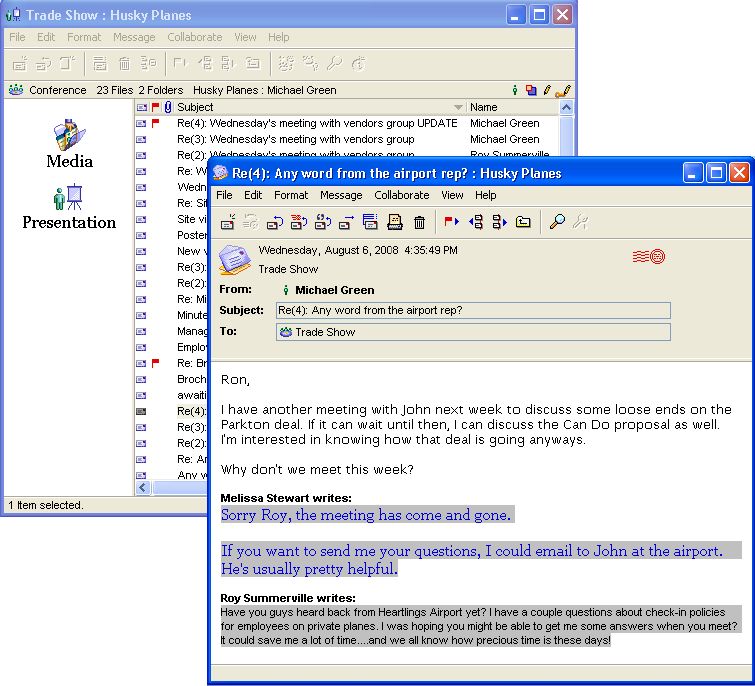
Task: Click the attachment paperclip column header
Action: [x=168, y=107]
